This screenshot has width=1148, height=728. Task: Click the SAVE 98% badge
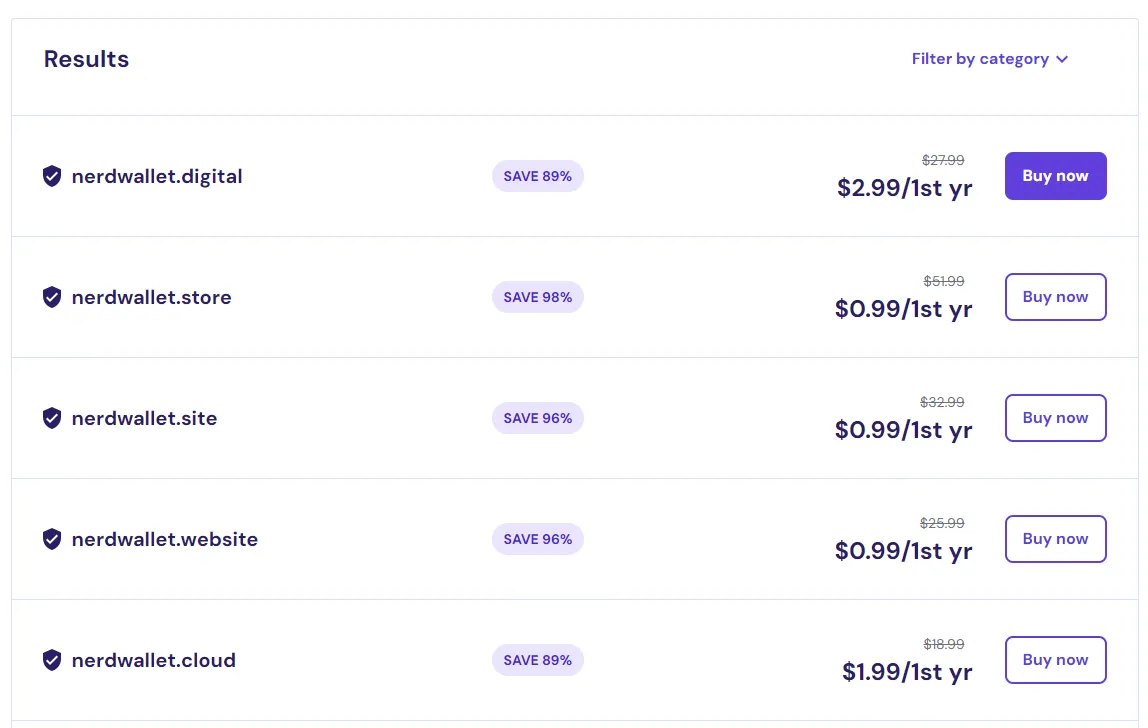pyautogui.click(x=537, y=298)
